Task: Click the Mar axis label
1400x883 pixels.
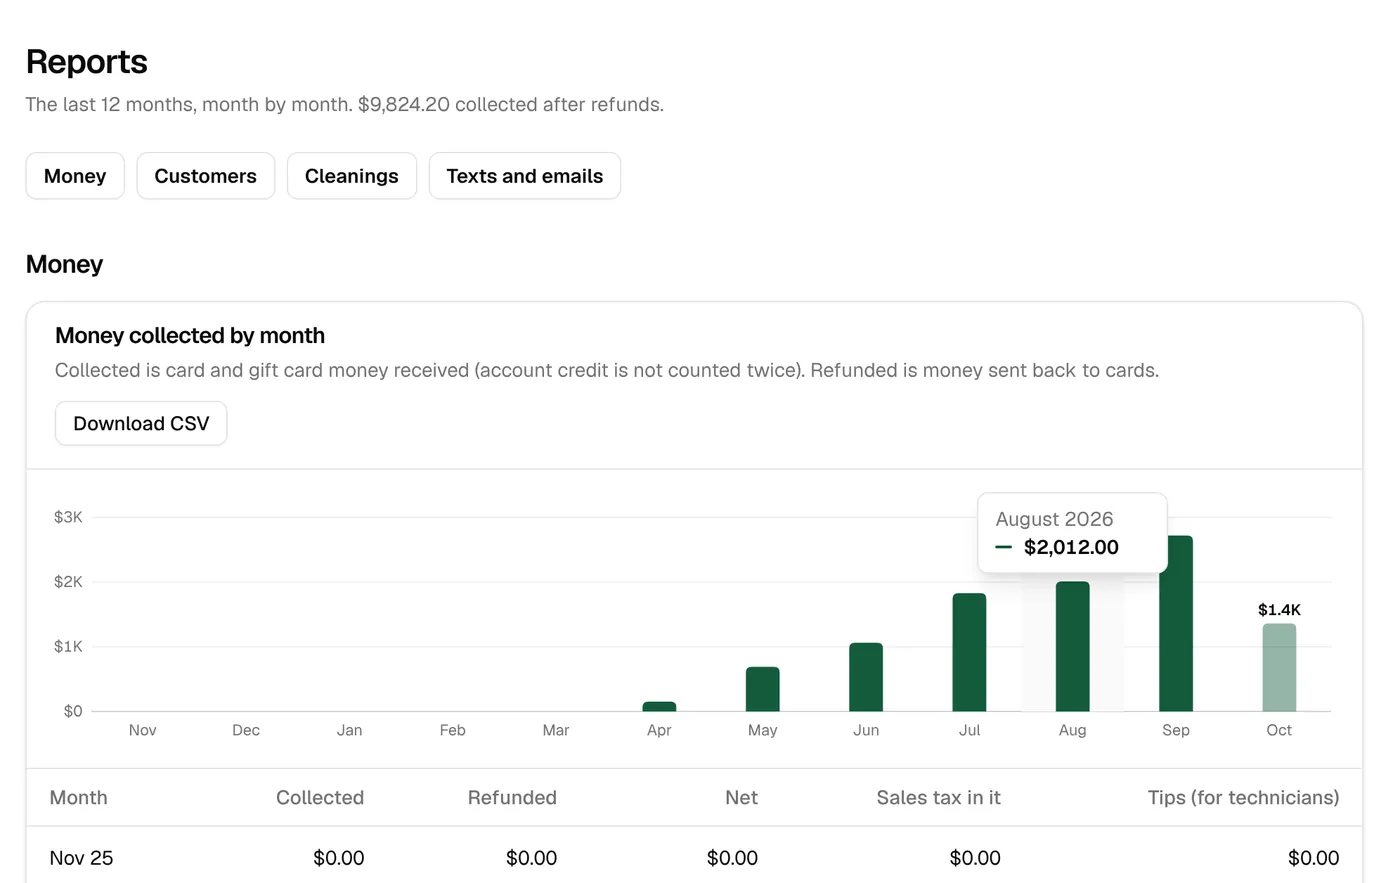Action: 556,730
